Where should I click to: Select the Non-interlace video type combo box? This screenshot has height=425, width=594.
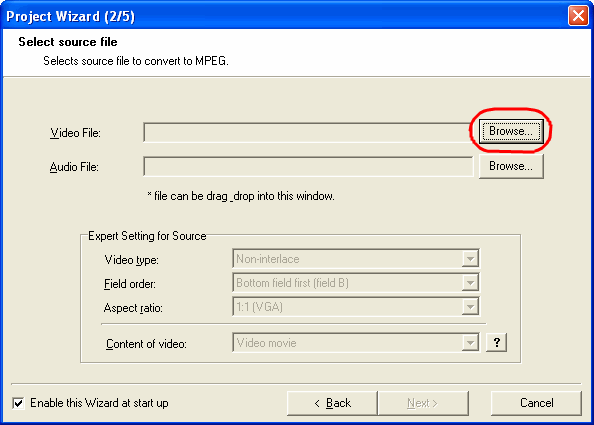coord(356,259)
